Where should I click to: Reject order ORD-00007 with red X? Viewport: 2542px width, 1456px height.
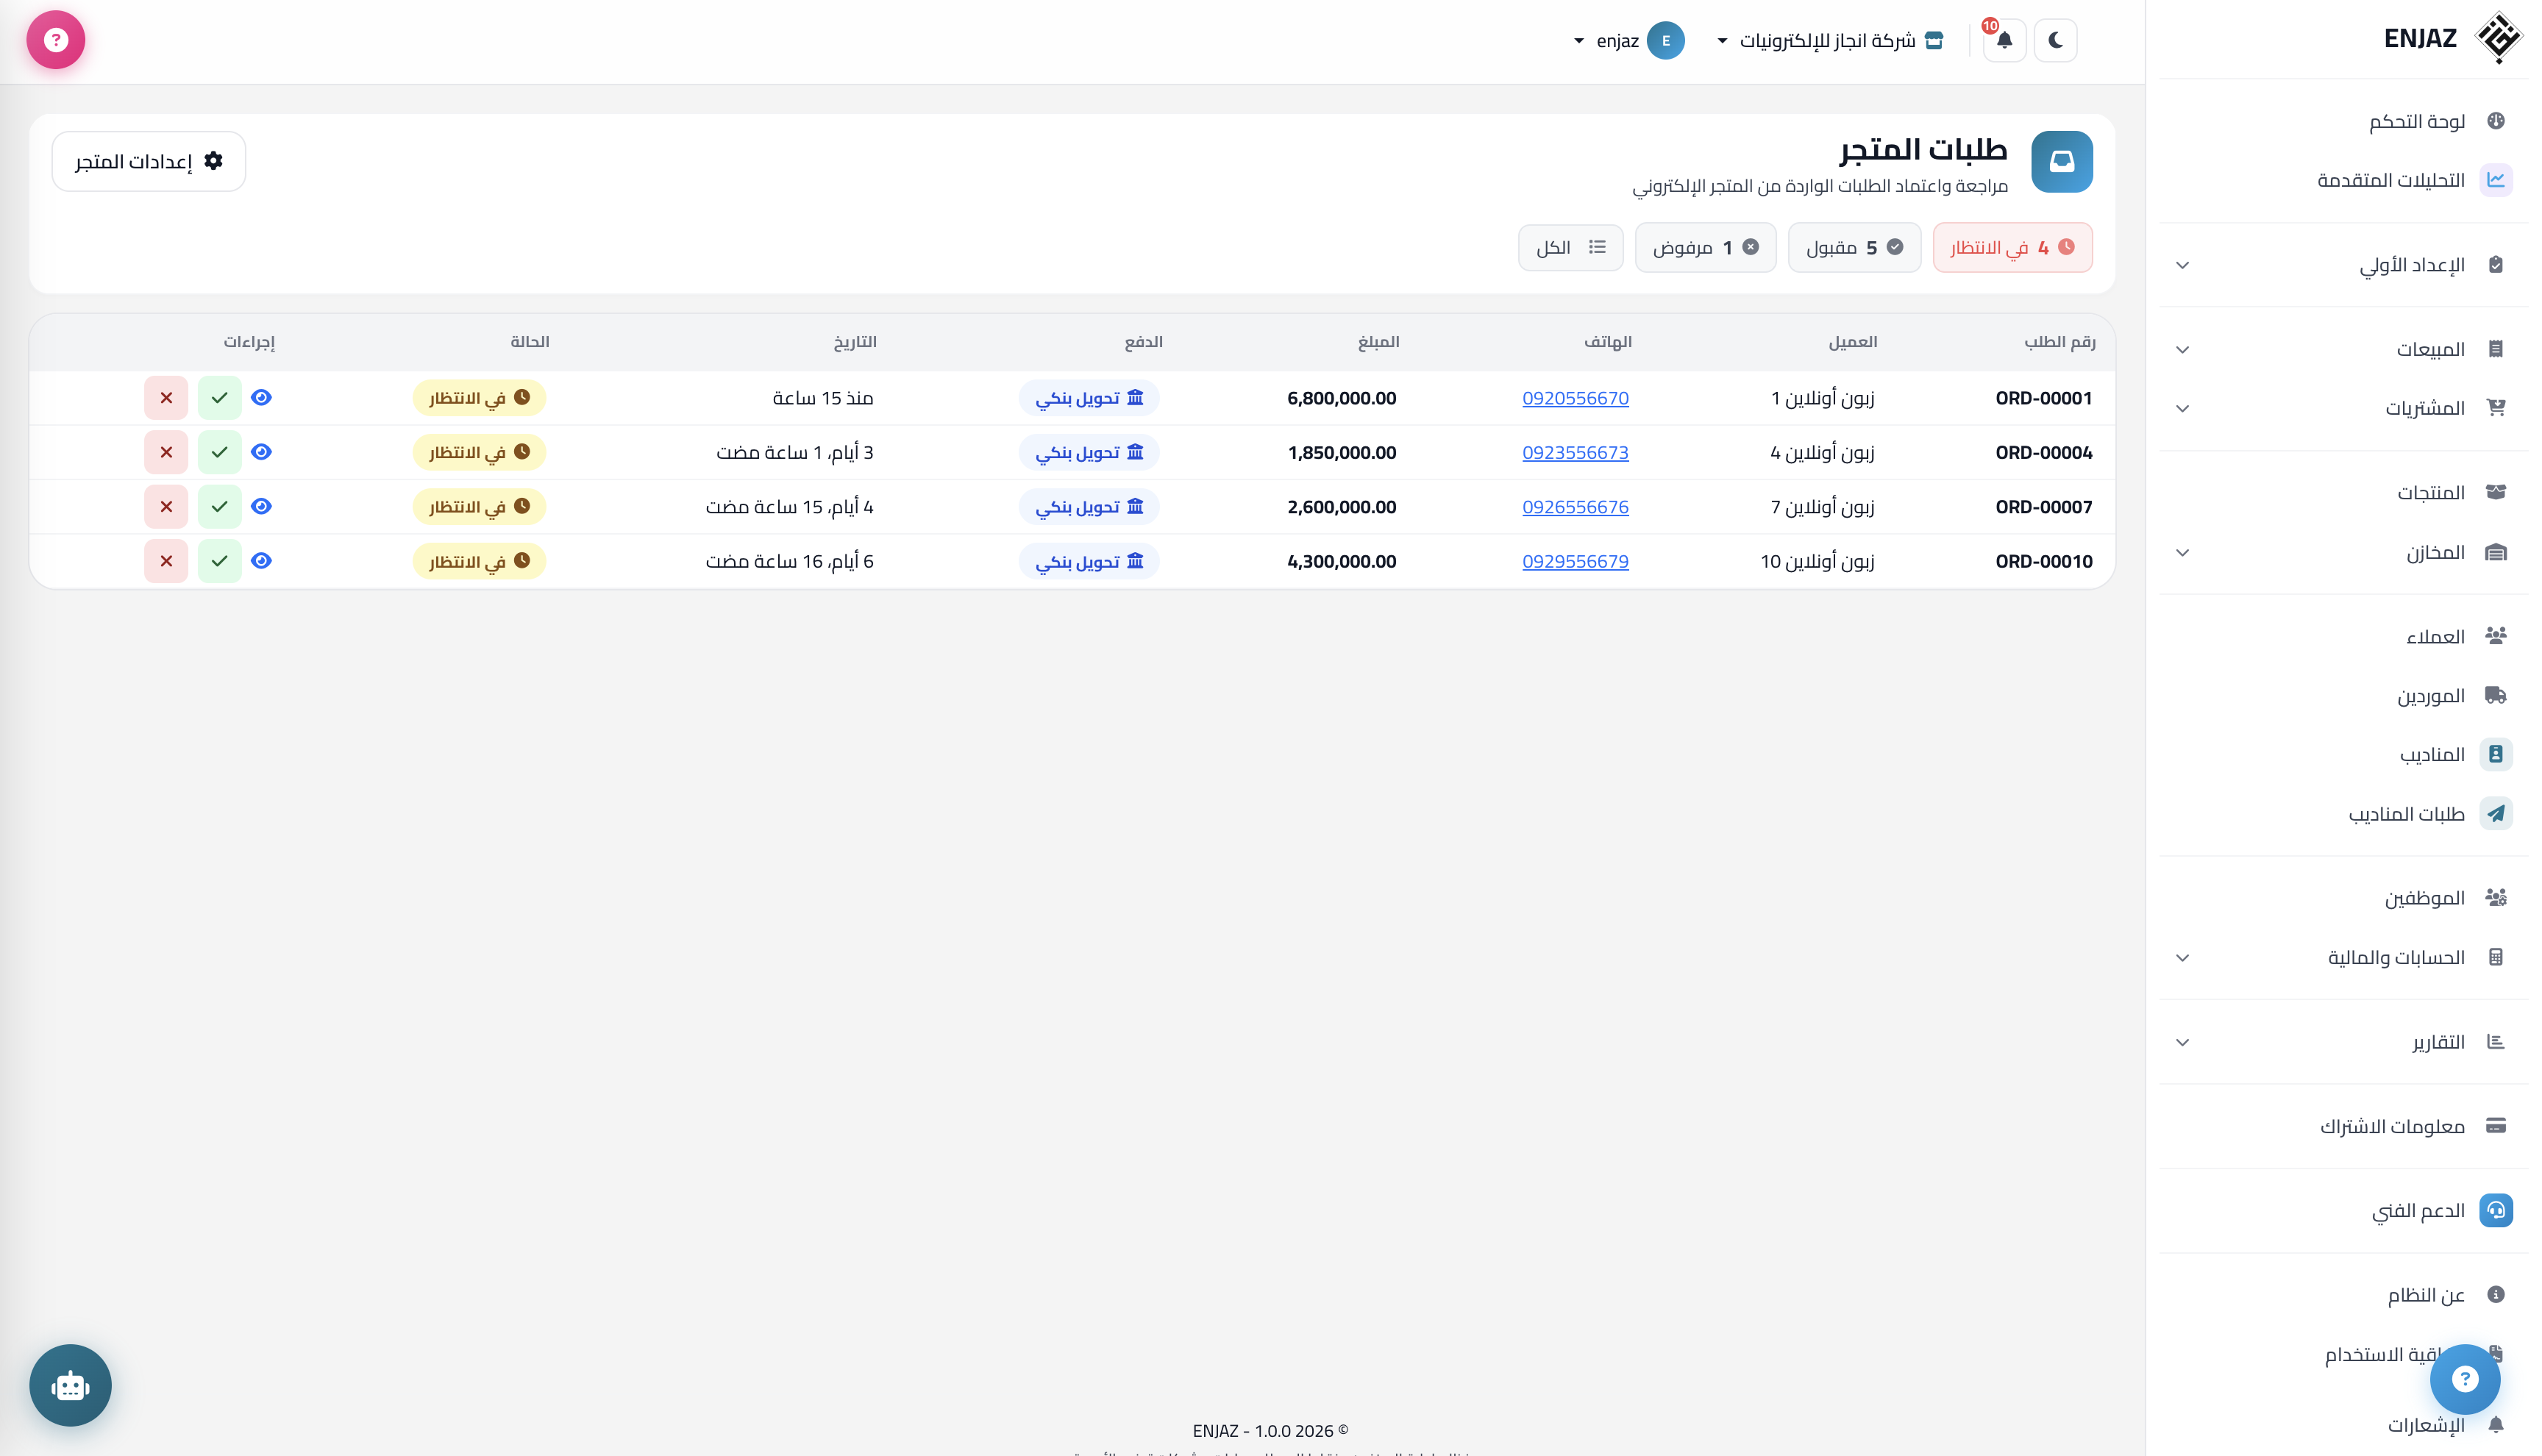point(166,507)
